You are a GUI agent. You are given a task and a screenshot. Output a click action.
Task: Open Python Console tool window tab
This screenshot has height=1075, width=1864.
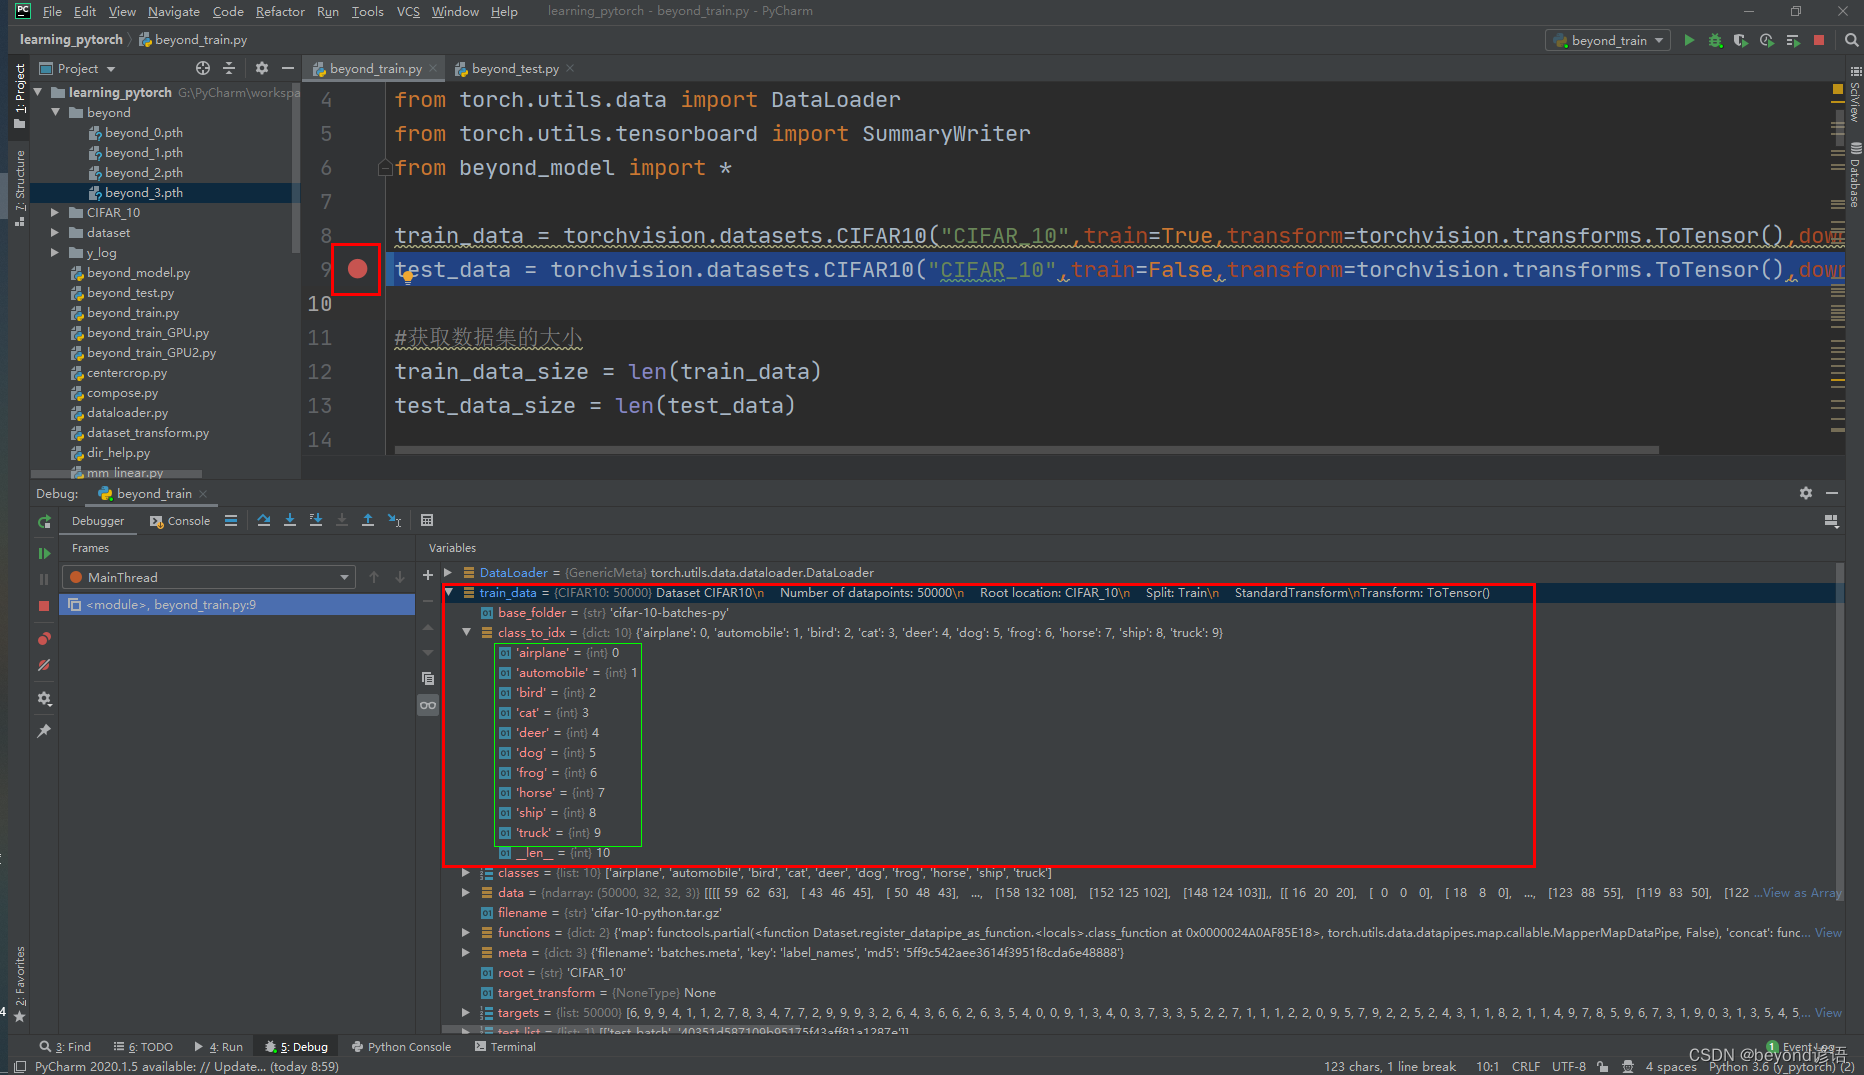pos(401,1047)
